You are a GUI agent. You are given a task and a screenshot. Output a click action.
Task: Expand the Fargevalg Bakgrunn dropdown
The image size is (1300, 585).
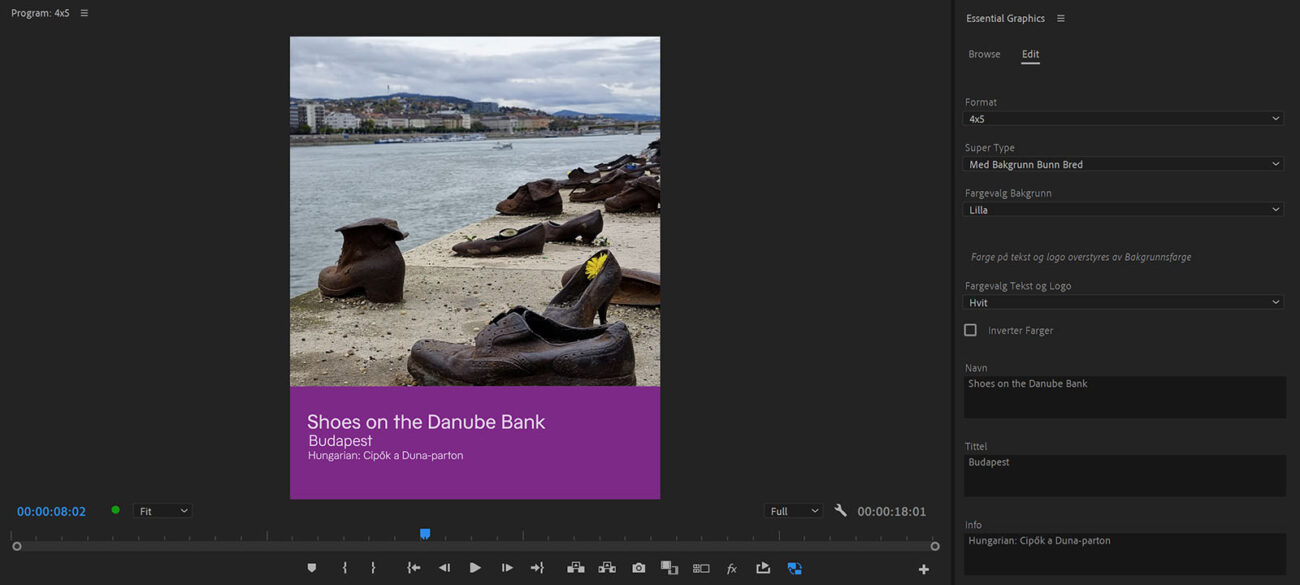point(1123,210)
